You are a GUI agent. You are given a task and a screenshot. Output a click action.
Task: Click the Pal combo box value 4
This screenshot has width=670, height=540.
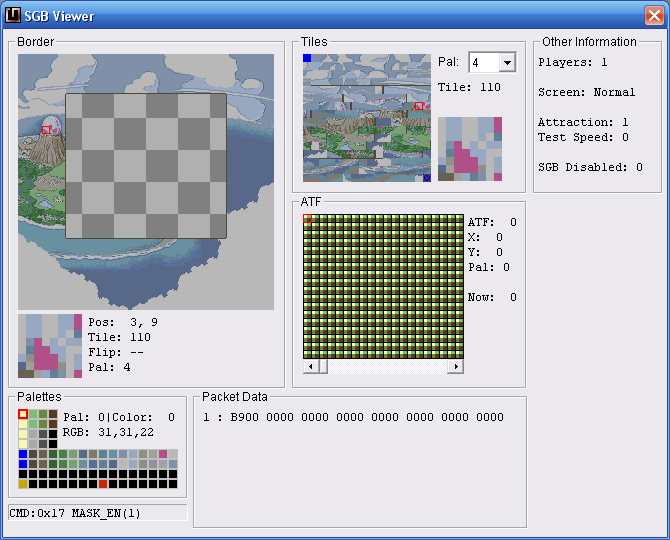click(x=485, y=63)
